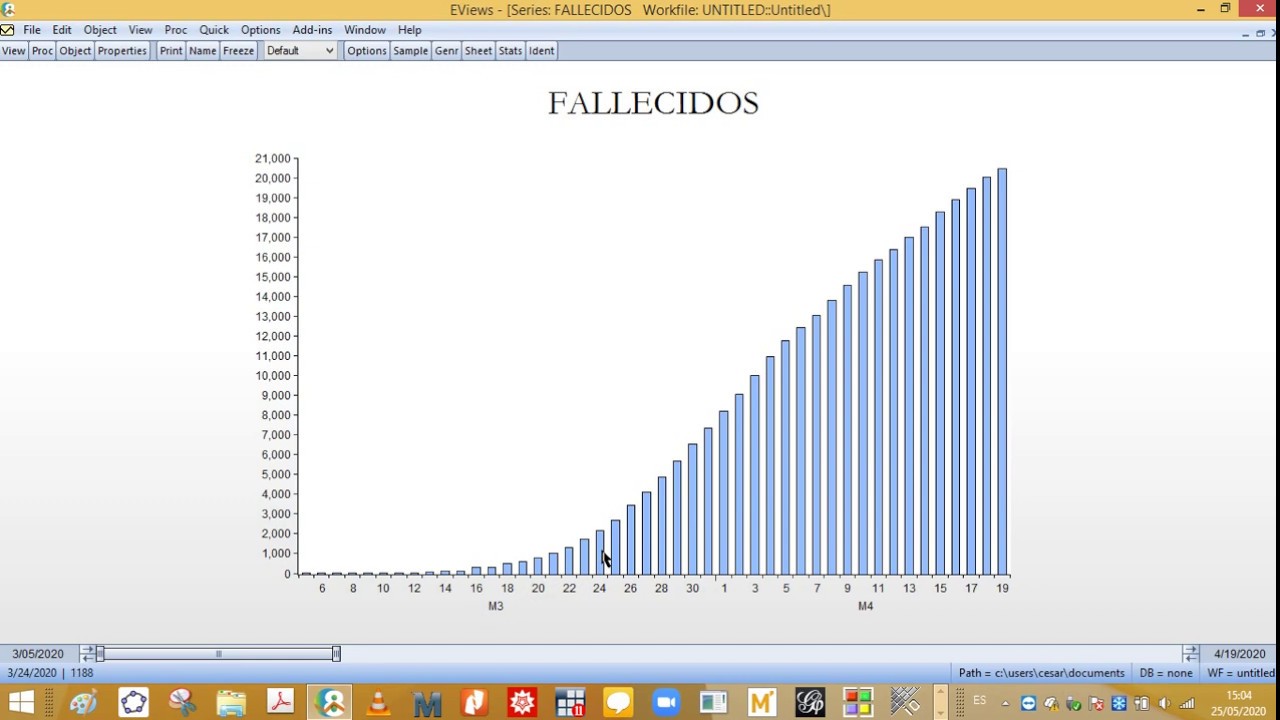Open the colorful squares app icon

click(x=858, y=702)
